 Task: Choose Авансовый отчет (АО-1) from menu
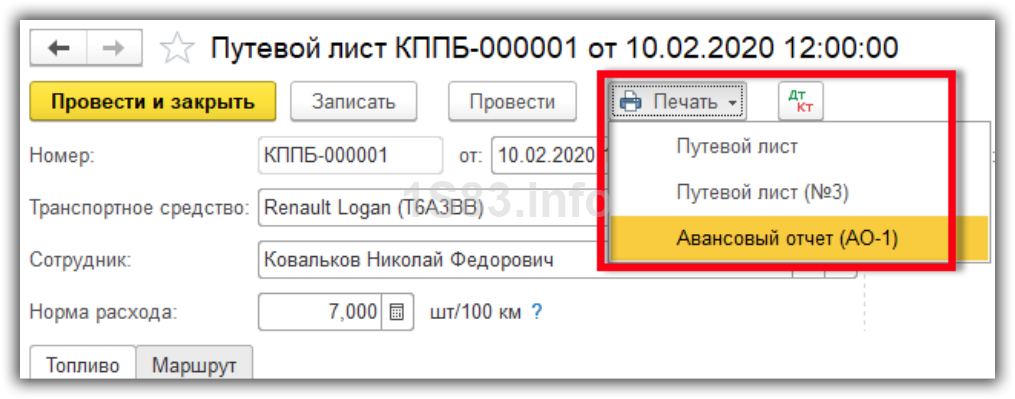pos(799,238)
